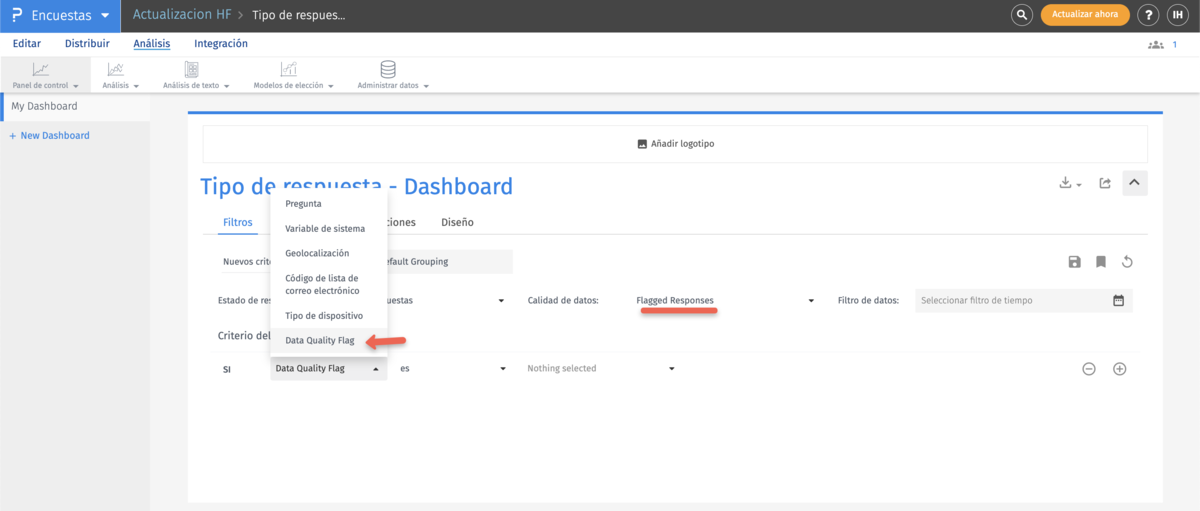This screenshot has height=511, width=1200.
Task: Open the Estado de respuestas dropdown
Action: point(447,300)
